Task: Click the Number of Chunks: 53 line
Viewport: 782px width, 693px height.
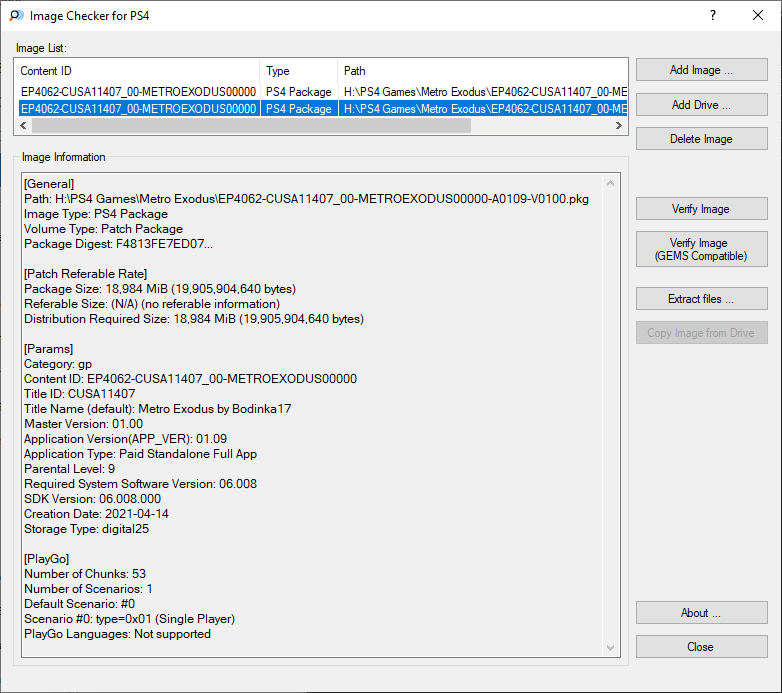Action: point(85,574)
